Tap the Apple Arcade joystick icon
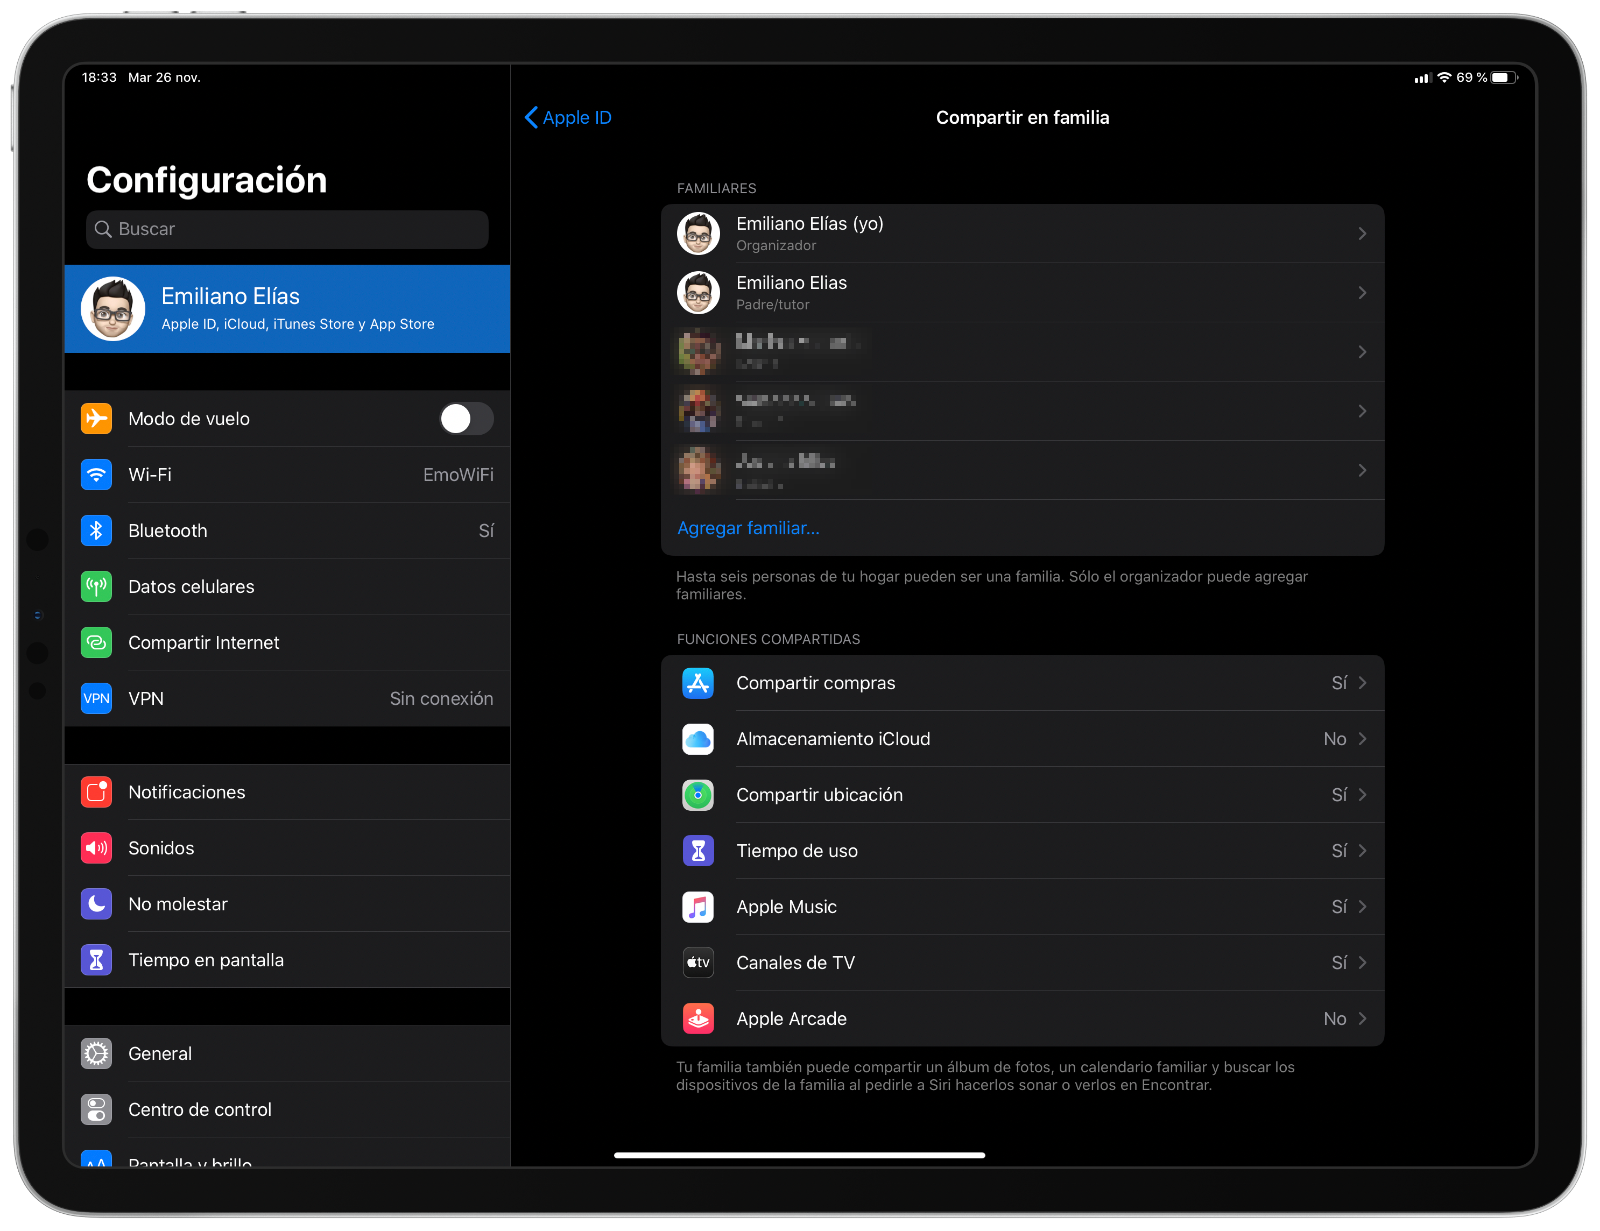 point(698,1019)
